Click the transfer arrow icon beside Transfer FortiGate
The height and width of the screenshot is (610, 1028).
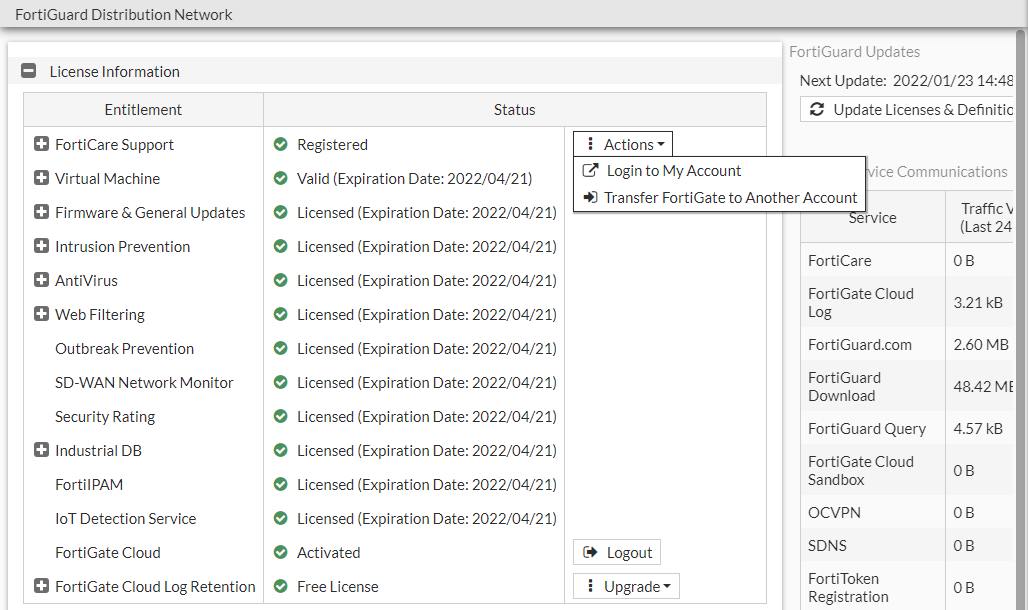click(x=588, y=198)
